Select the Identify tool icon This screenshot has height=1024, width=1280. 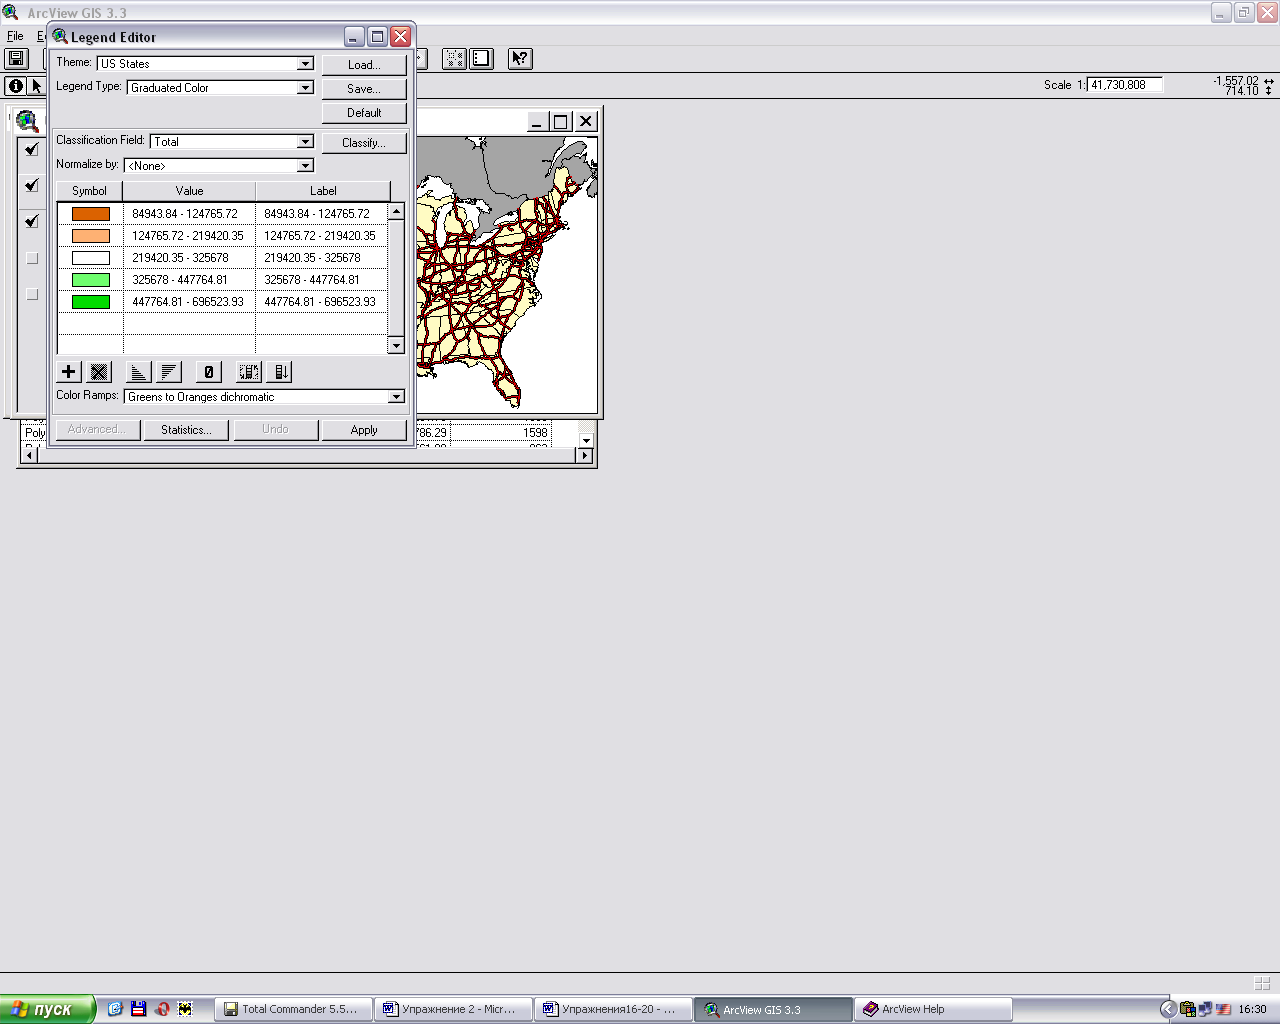pos(15,86)
